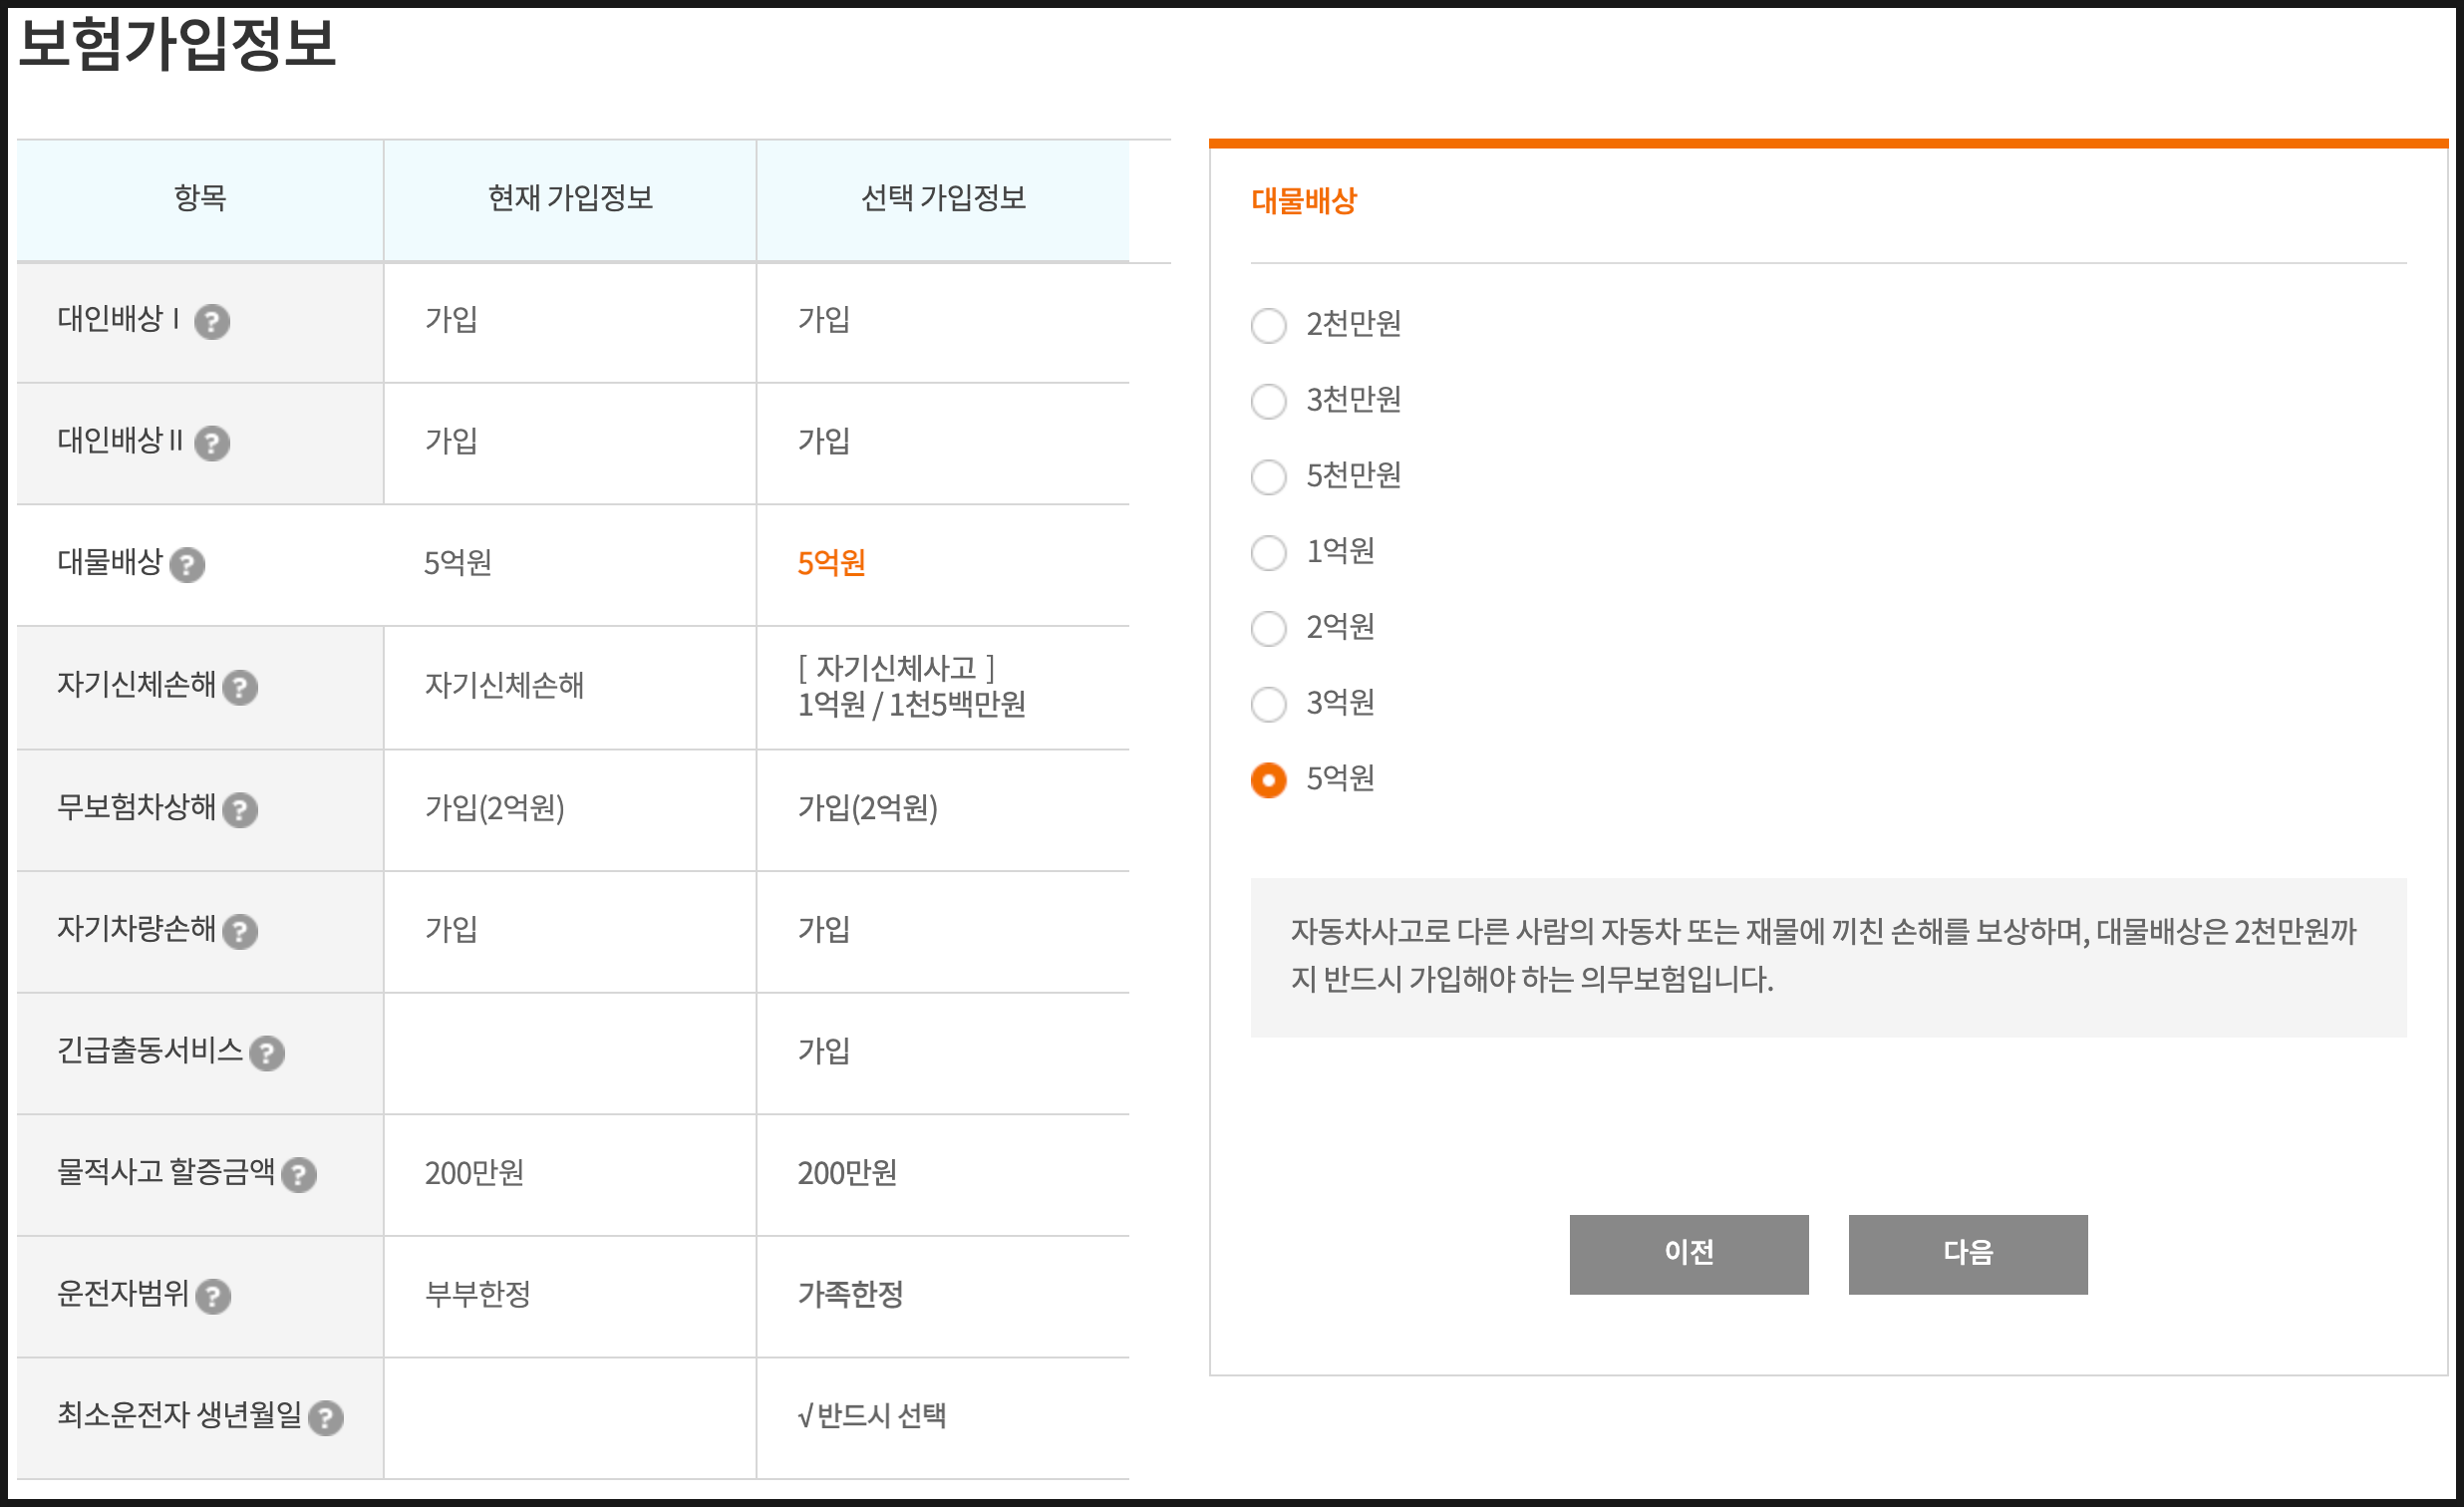Click 물적사고 할증금액 question mark icon
The height and width of the screenshot is (1507, 2464).
299,1175
